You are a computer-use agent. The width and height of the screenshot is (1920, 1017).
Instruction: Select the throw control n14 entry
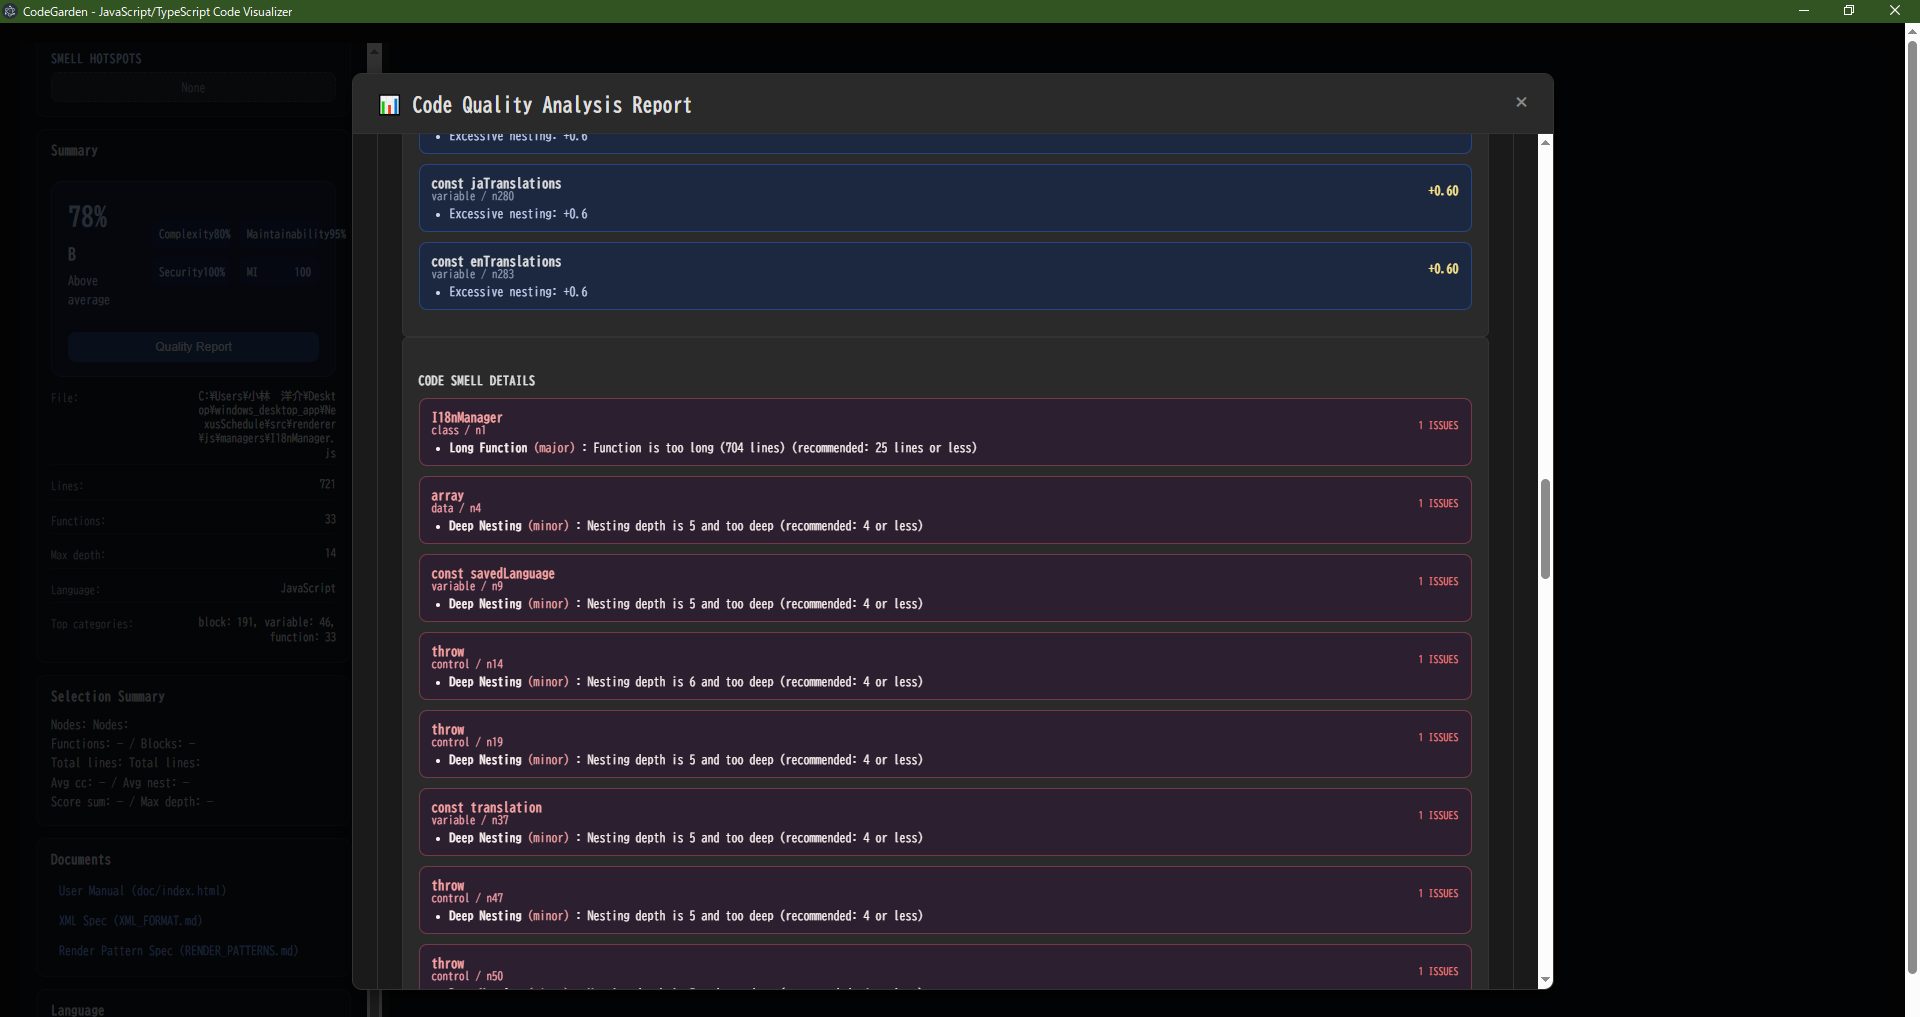tap(944, 666)
